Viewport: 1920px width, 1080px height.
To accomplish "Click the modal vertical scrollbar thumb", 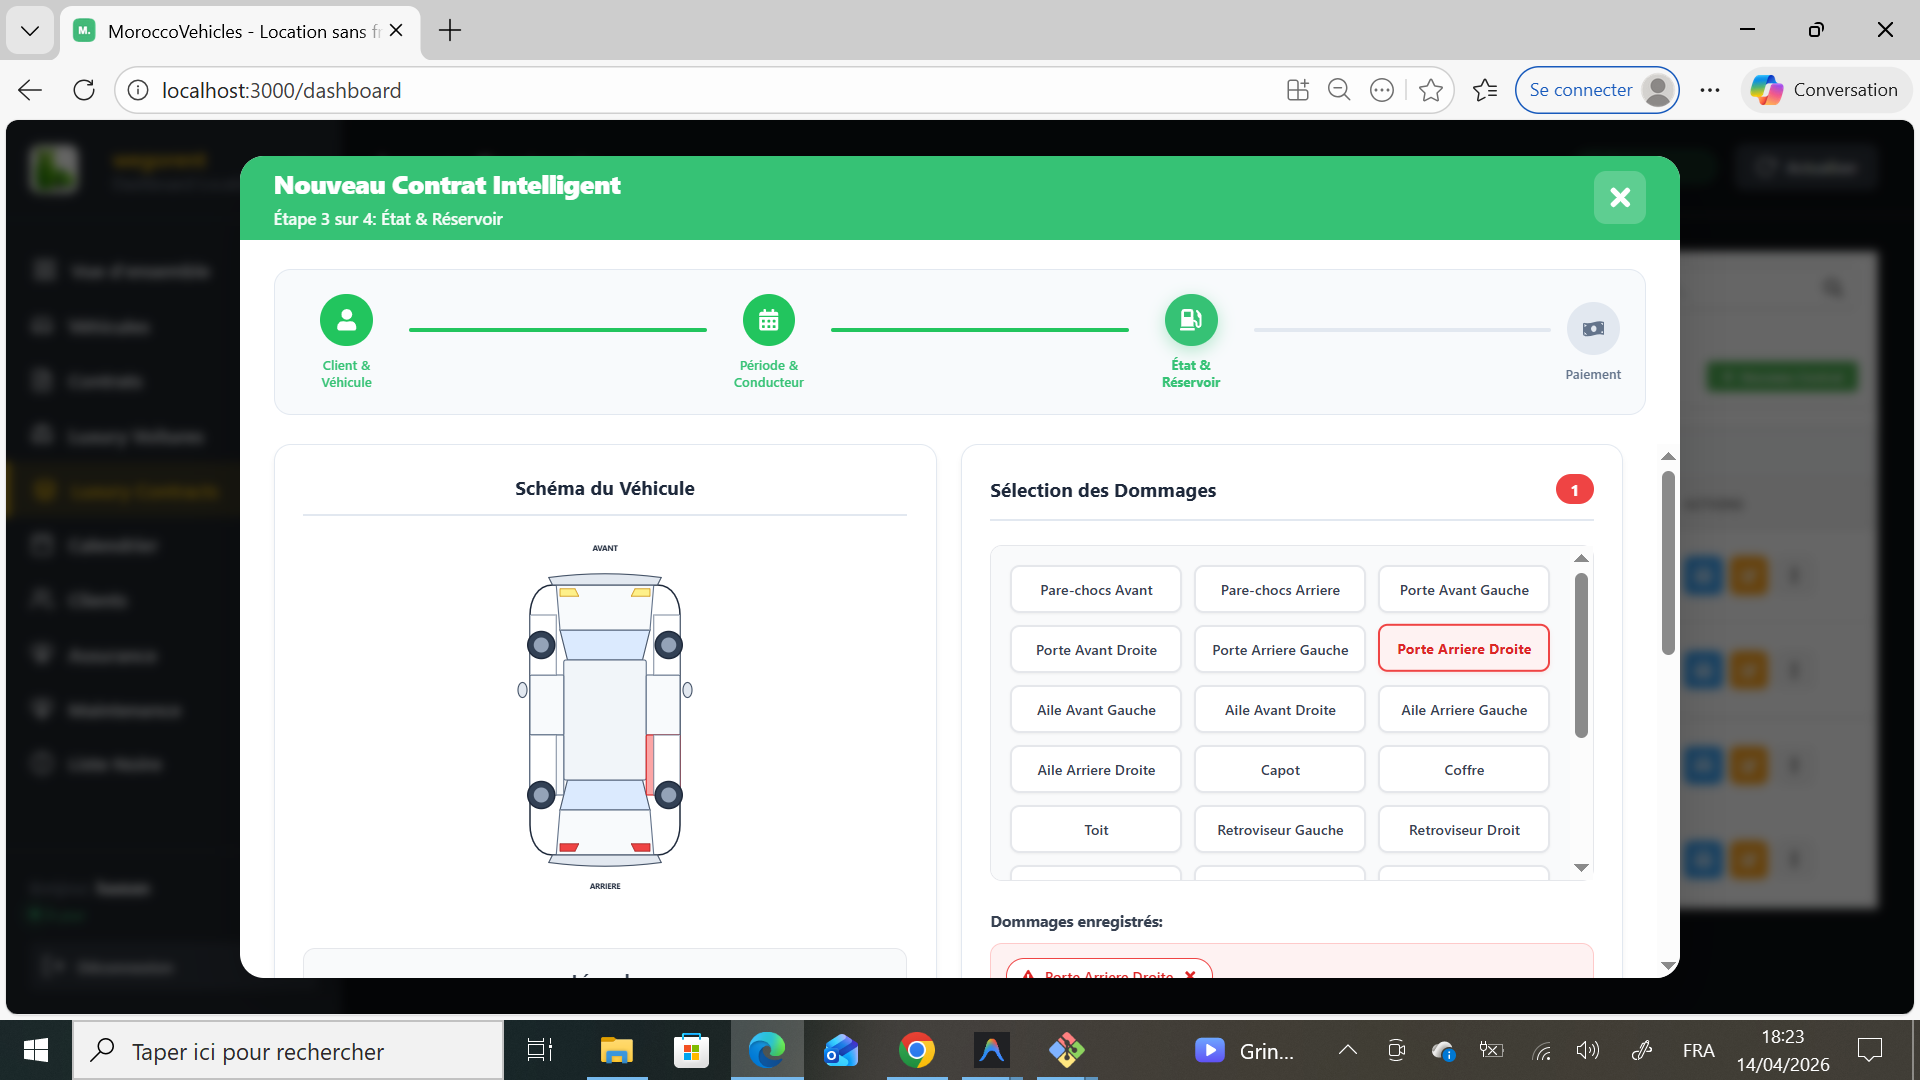I will (x=1668, y=563).
